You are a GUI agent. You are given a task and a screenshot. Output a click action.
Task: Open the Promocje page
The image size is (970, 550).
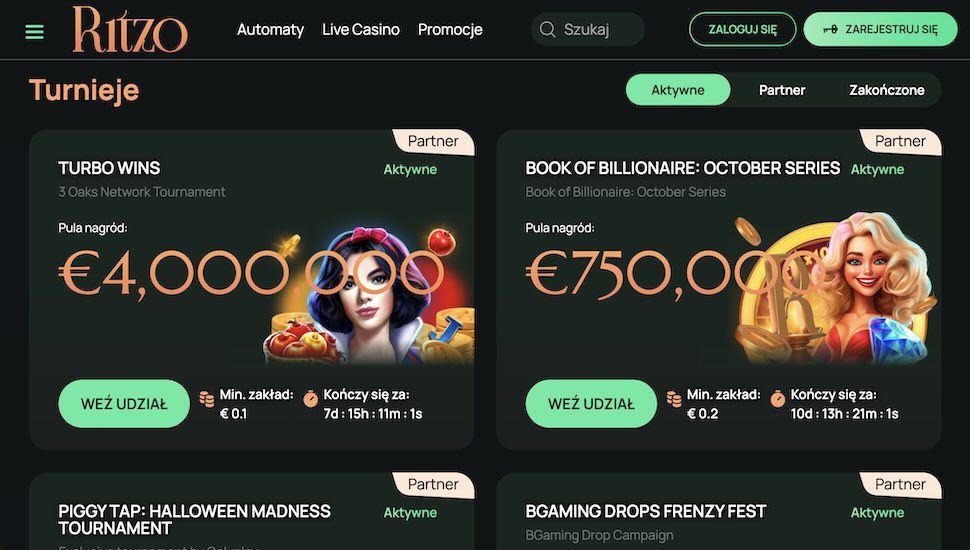(x=450, y=29)
